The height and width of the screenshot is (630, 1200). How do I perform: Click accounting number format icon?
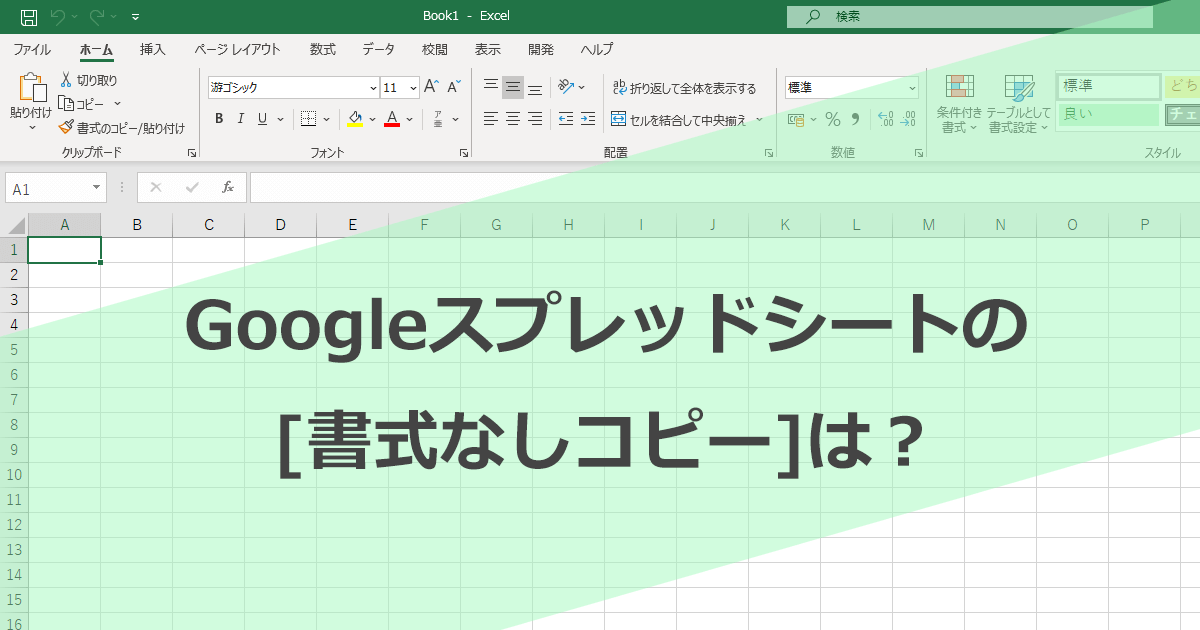pyautogui.click(x=797, y=119)
